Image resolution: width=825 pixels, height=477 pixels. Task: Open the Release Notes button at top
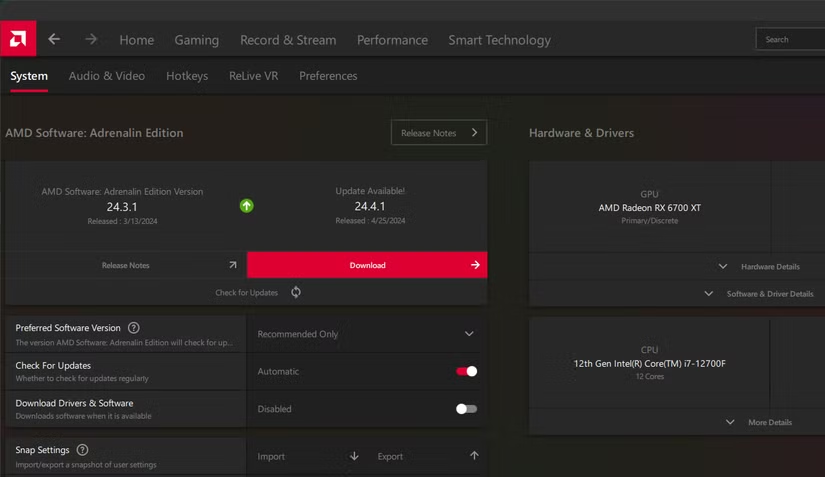click(x=439, y=133)
